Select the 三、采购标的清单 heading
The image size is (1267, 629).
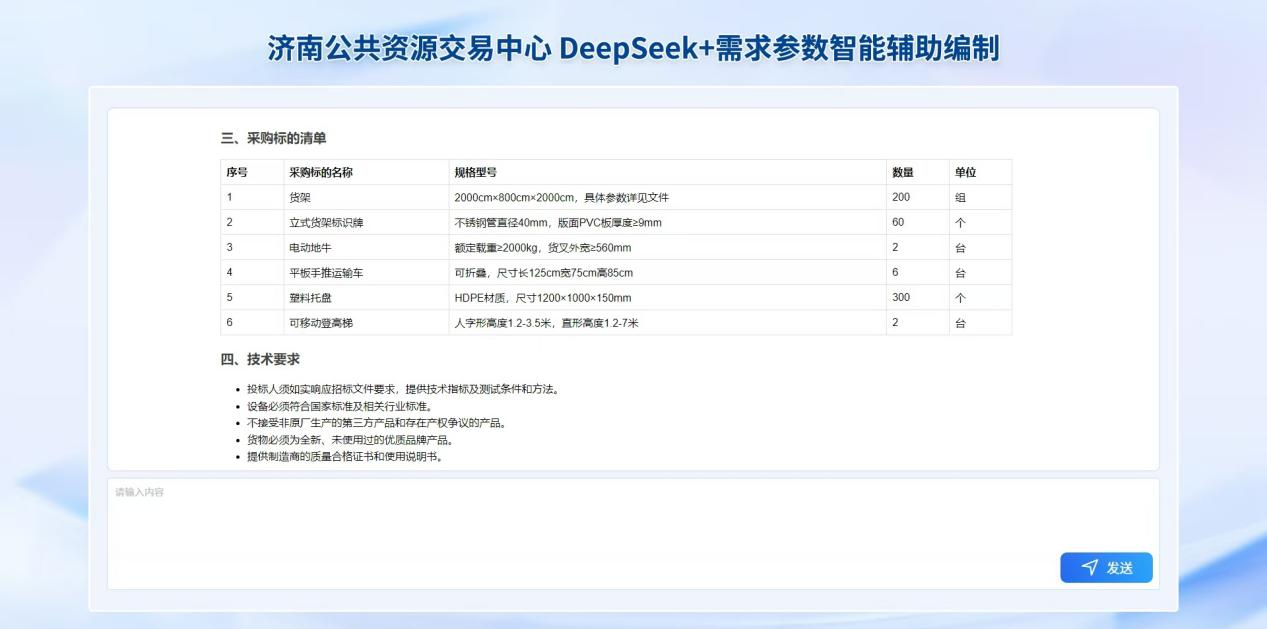coord(273,138)
